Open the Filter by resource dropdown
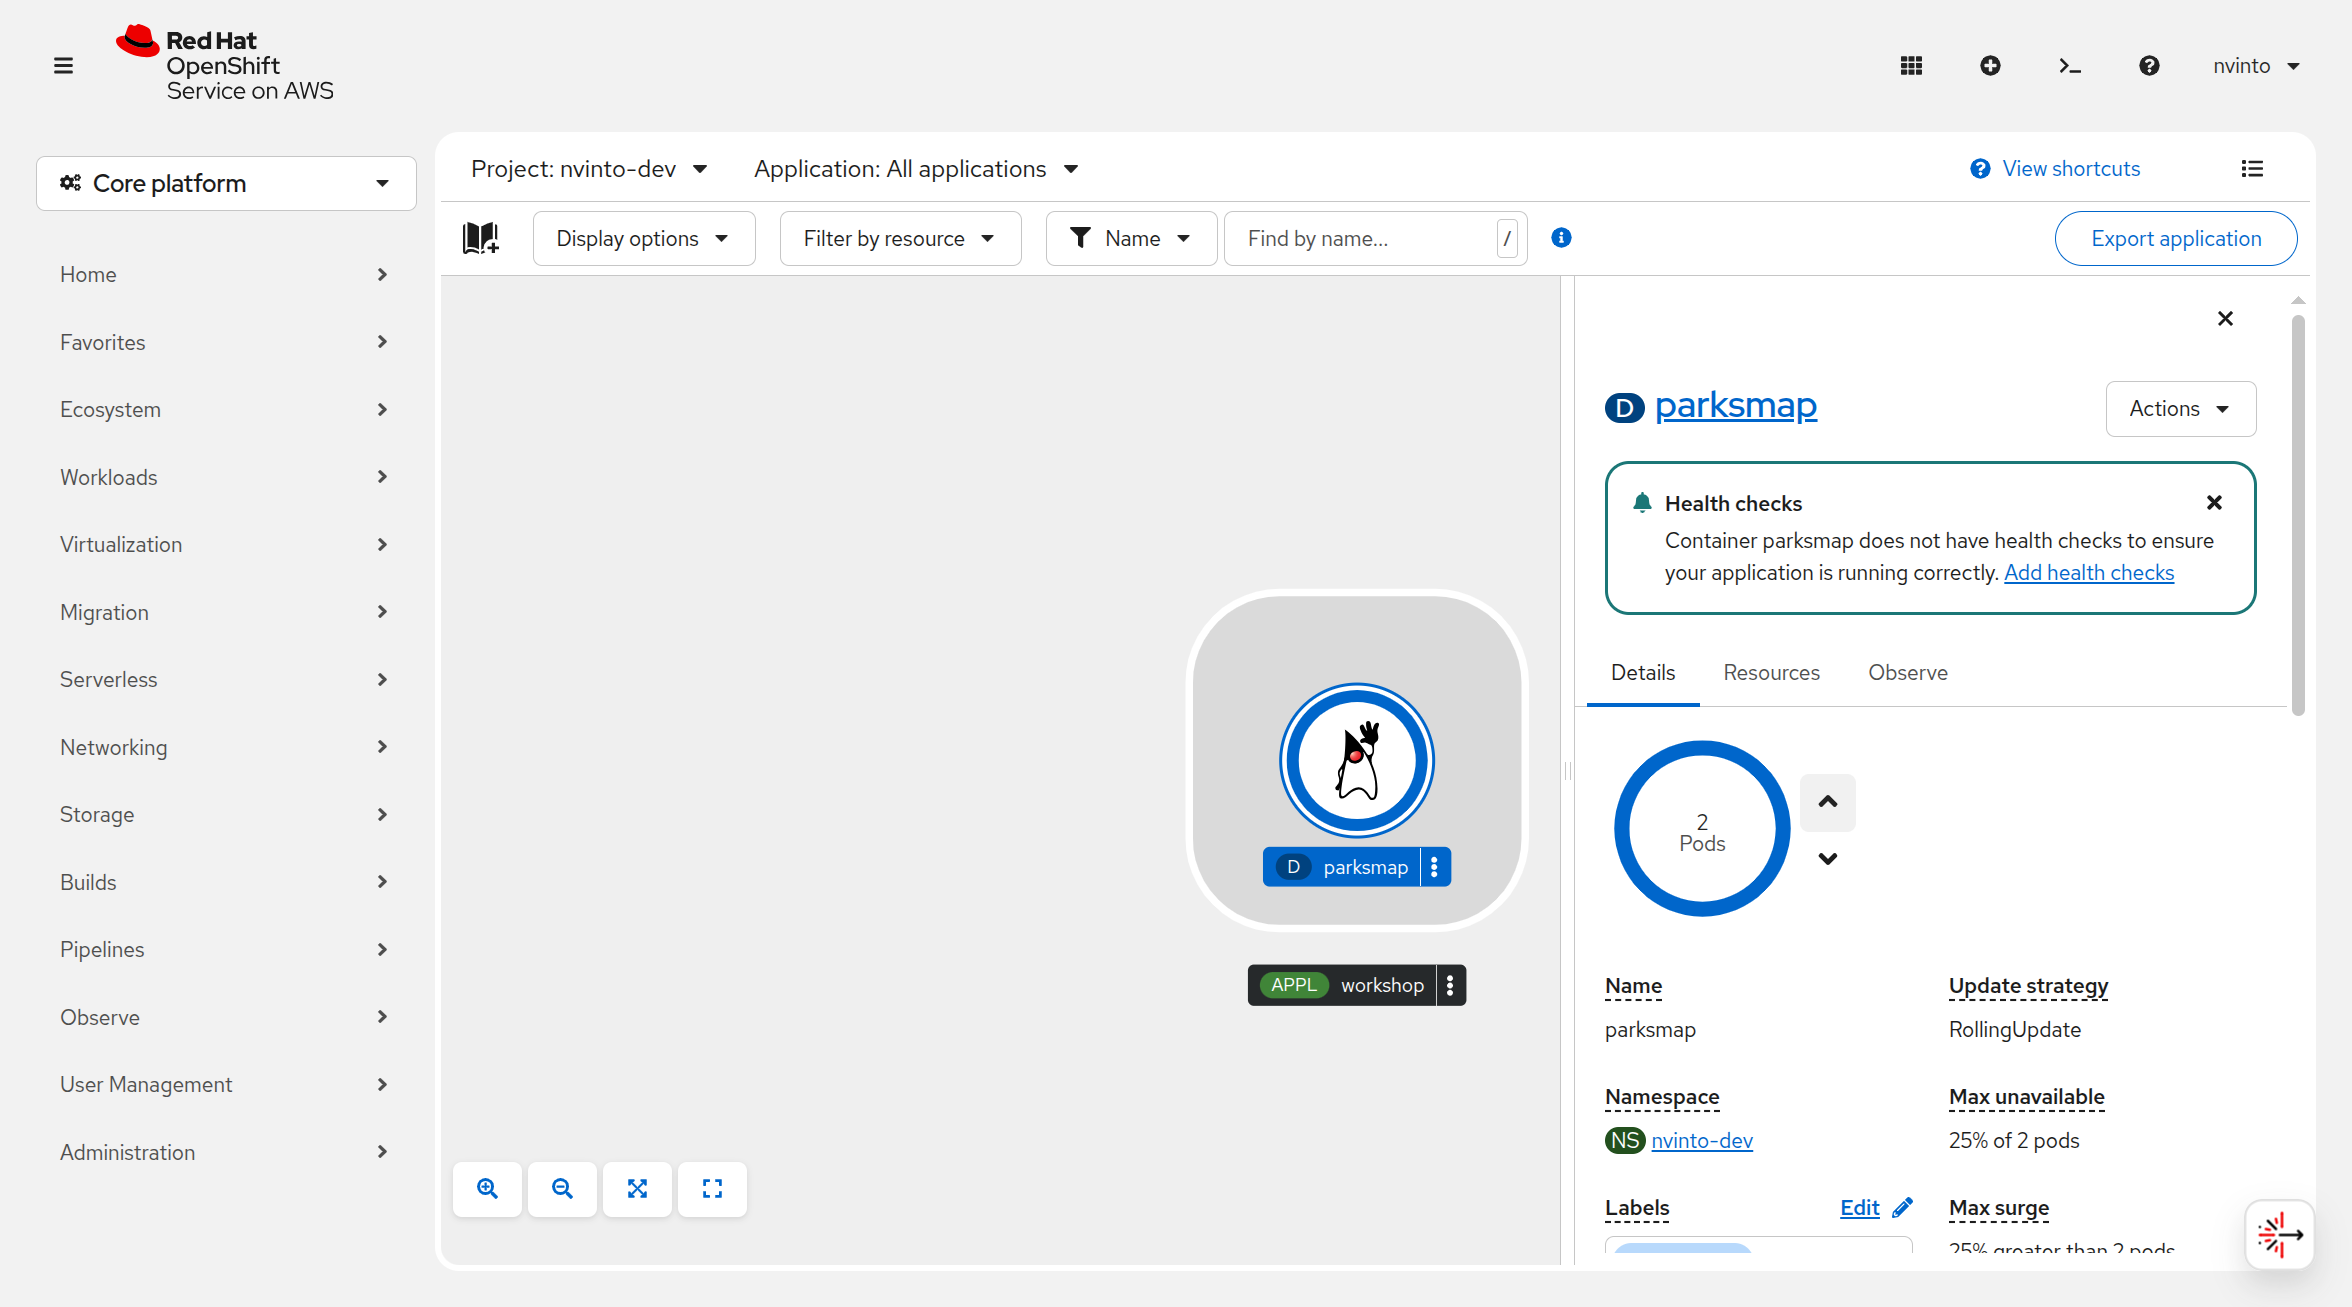This screenshot has height=1307, width=2352. [900, 238]
